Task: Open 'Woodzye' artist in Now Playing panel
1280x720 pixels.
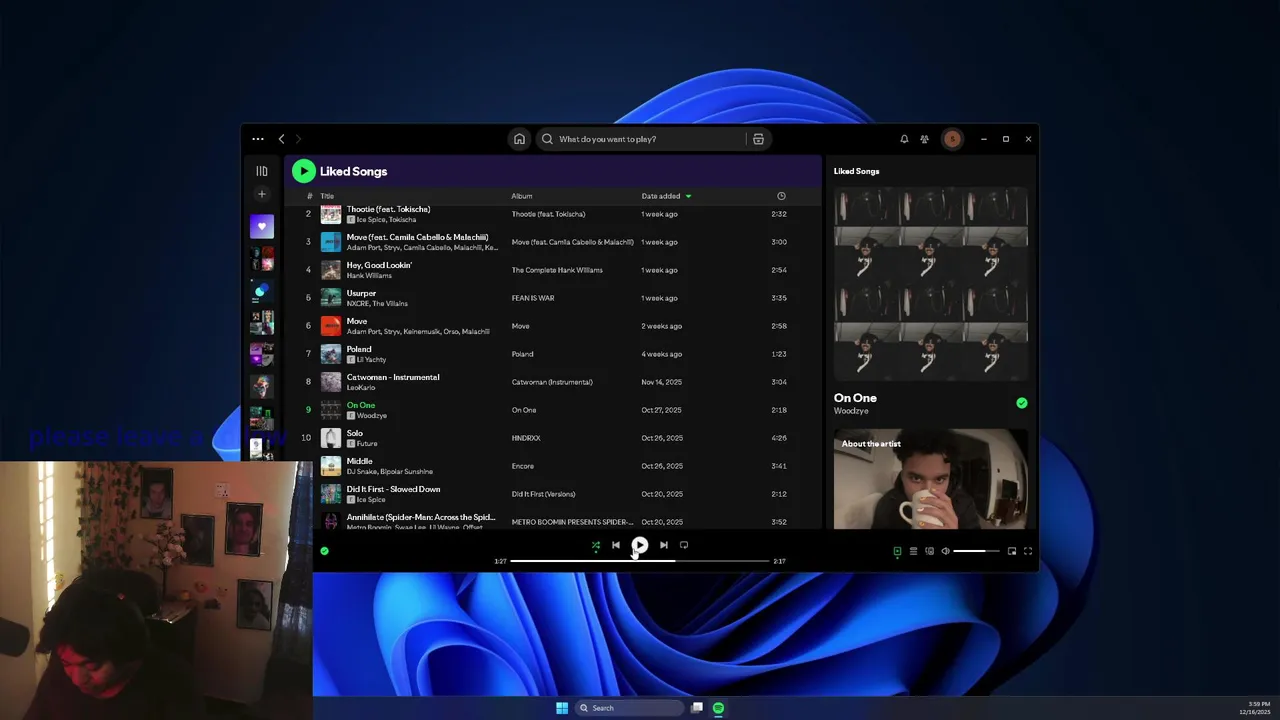Action: pos(851,411)
